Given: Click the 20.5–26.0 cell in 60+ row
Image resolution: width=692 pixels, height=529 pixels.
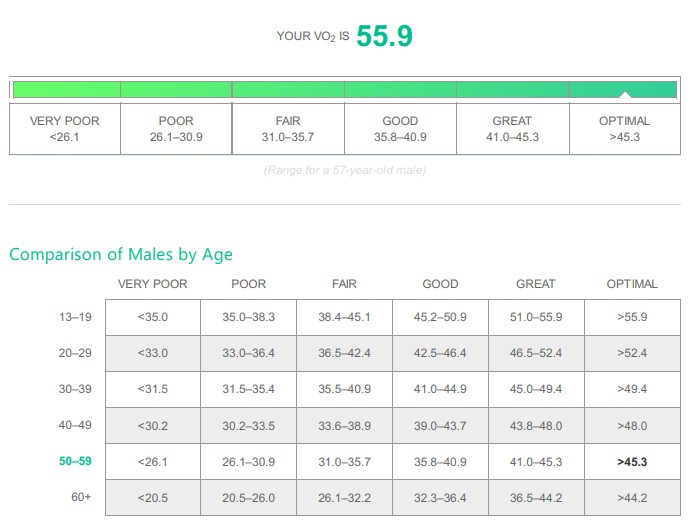Looking at the screenshot, I should (248, 497).
